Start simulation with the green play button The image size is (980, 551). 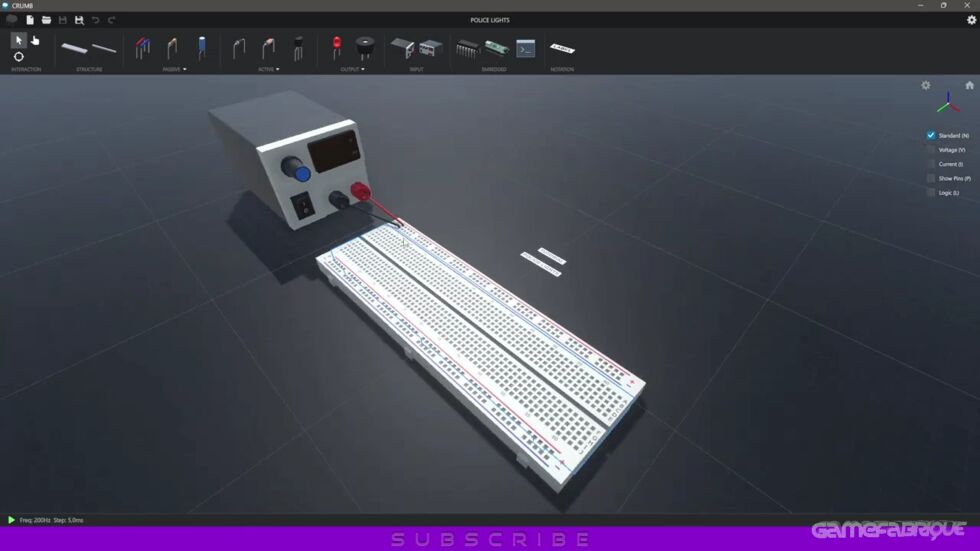coord(11,520)
